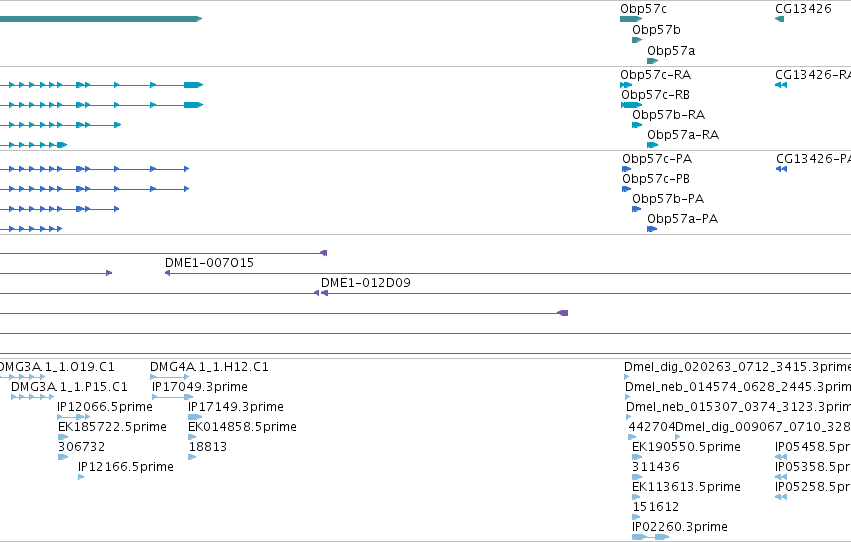
Task: Select transcript Obp57a-RA
Action: pyautogui.click(x=683, y=135)
